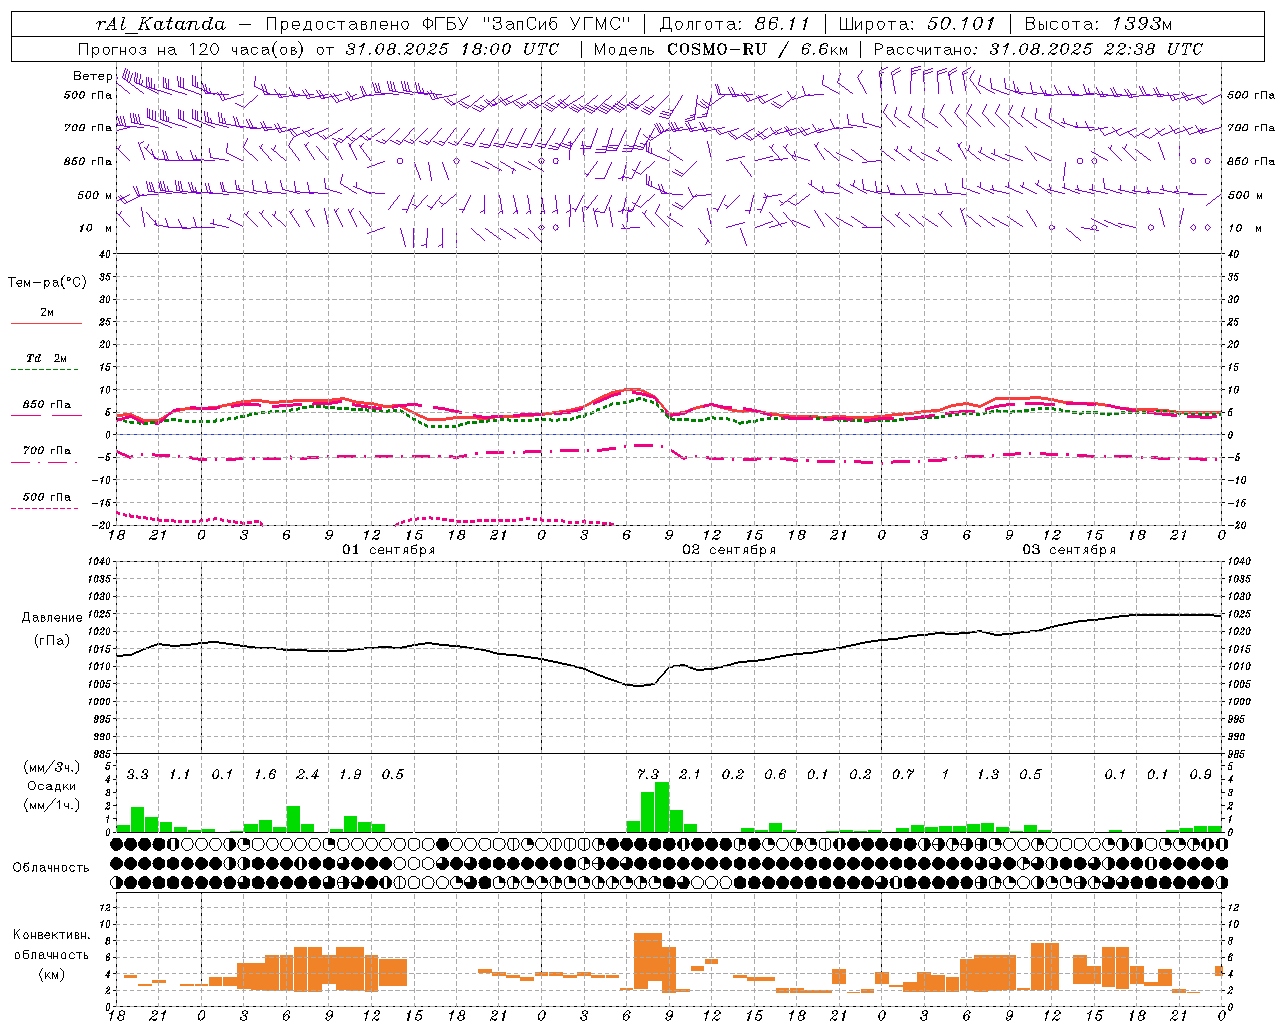Screen dimensions: 1280x1024
Task: Click the station name rAl_Katanda in header
Action: point(161,24)
